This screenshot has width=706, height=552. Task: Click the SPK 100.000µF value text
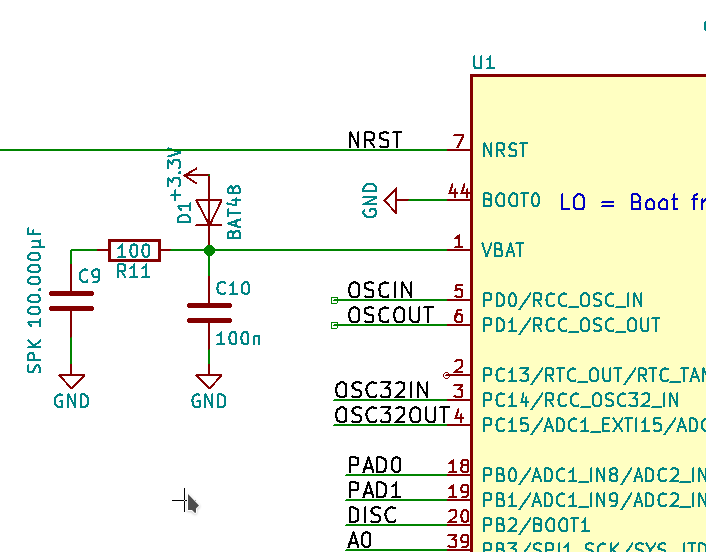tap(35, 300)
